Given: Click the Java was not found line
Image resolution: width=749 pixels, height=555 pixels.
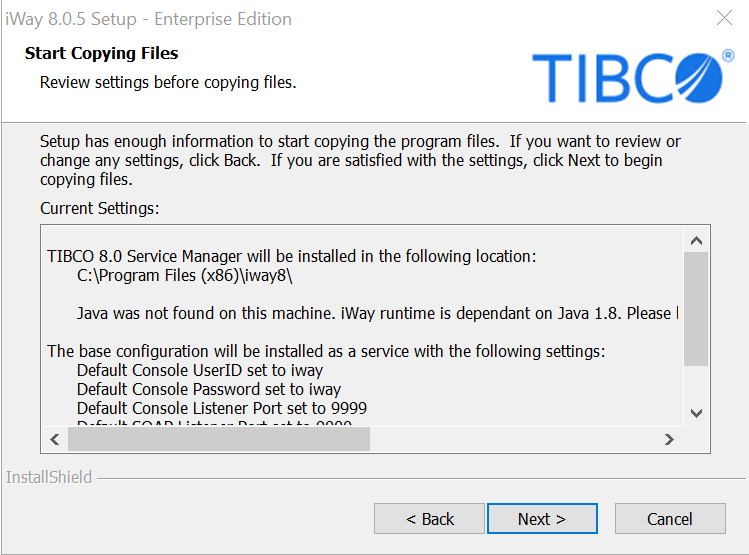Looking at the screenshot, I should 377,313.
